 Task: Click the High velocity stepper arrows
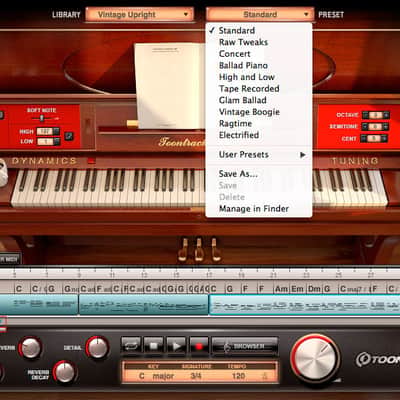pyautogui.click(x=56, y=131)
